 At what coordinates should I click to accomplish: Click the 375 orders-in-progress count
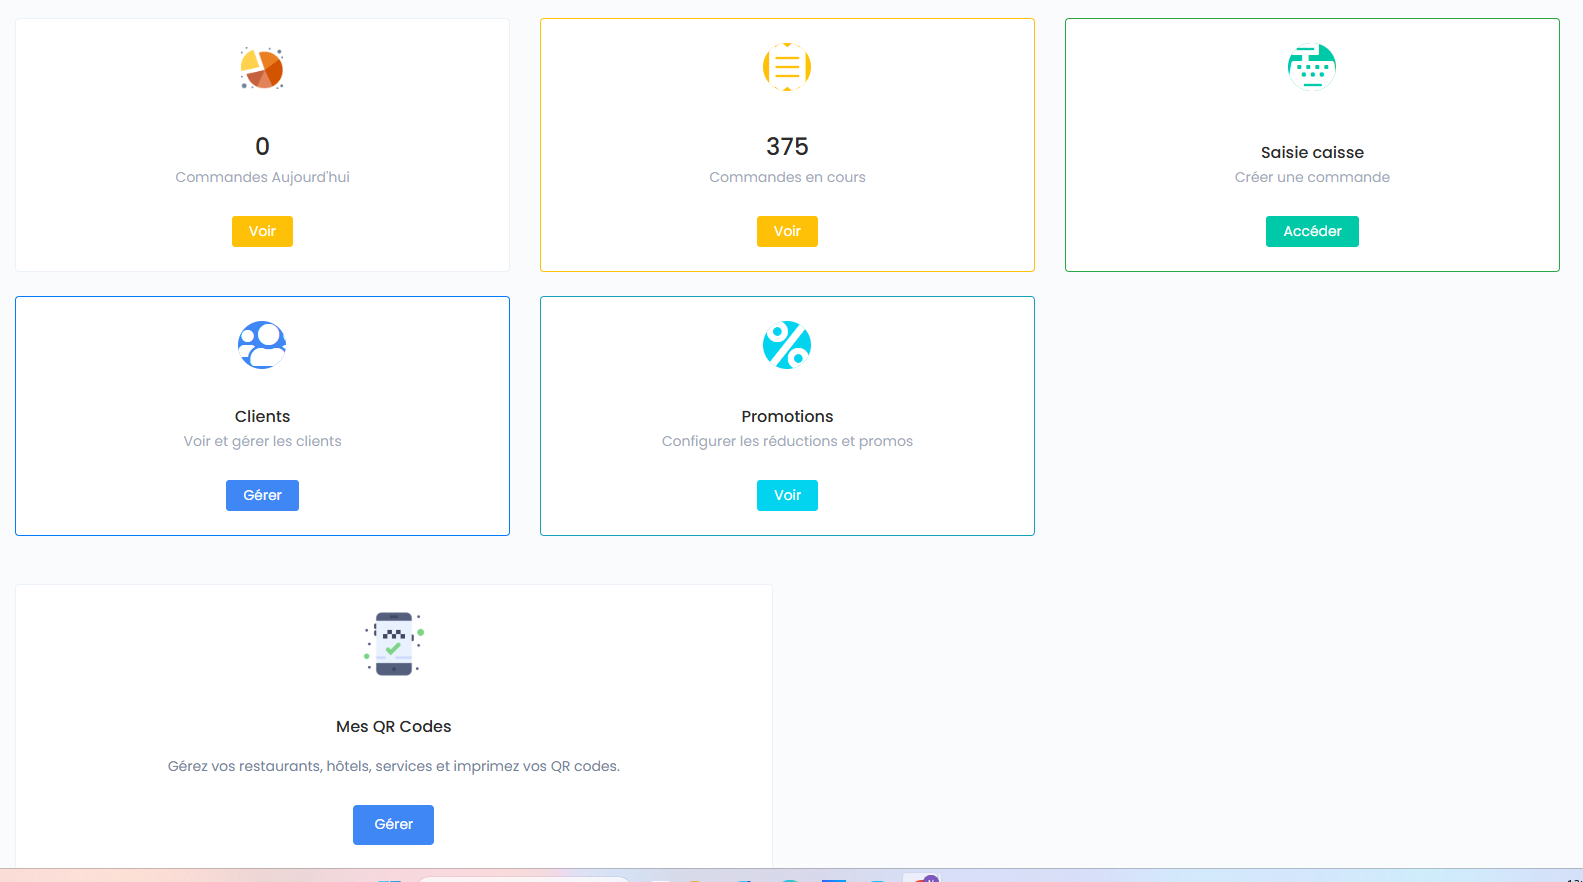pos(787,147)
